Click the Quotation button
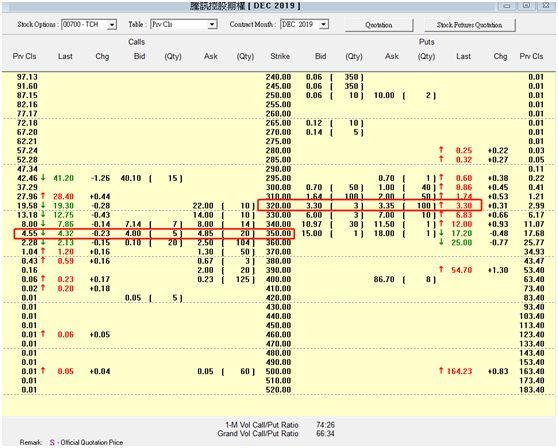The height and width of the screenshot is (448, 558). click(x=379, y=25)
